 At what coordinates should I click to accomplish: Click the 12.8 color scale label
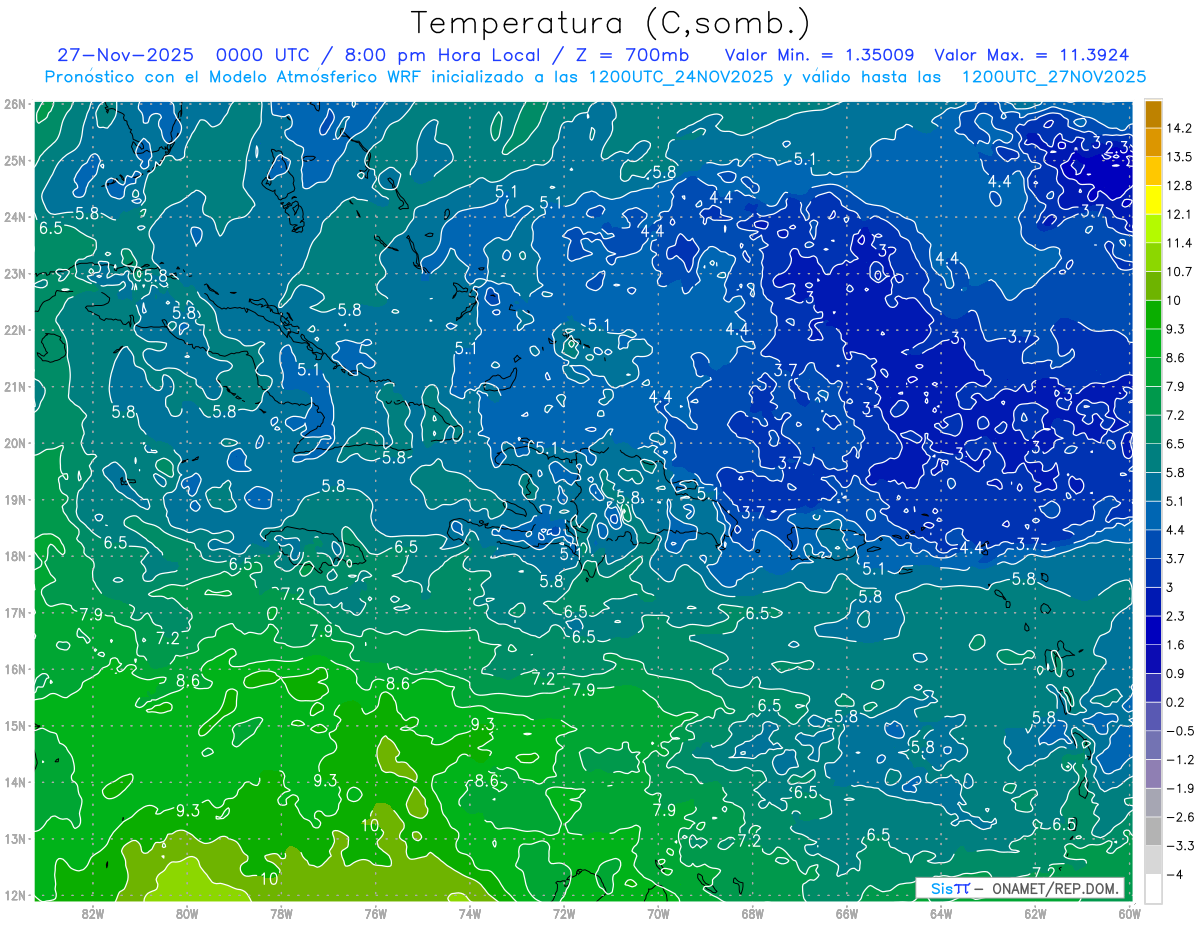tap(1179, 186)
